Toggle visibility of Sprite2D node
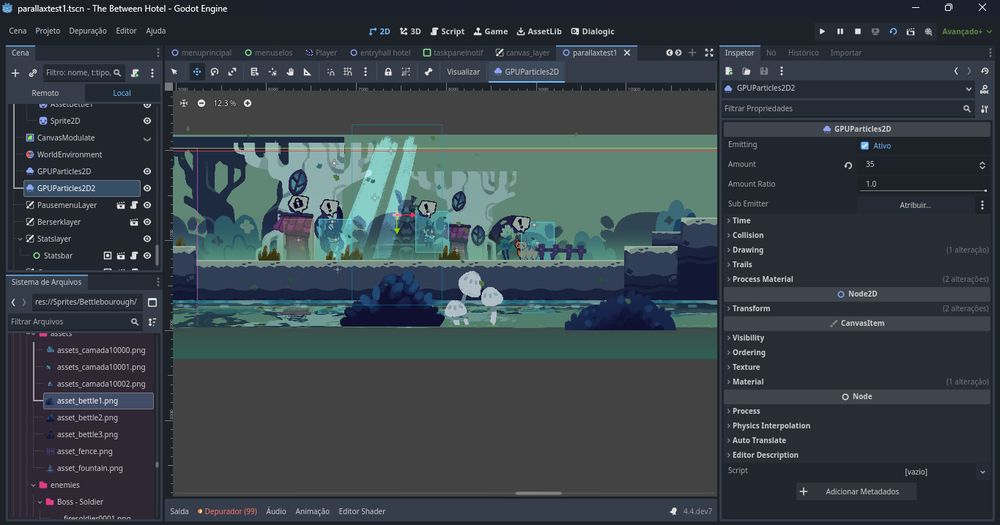Image resolution: width=1000 pixels, height=525 pixels. 147,121
